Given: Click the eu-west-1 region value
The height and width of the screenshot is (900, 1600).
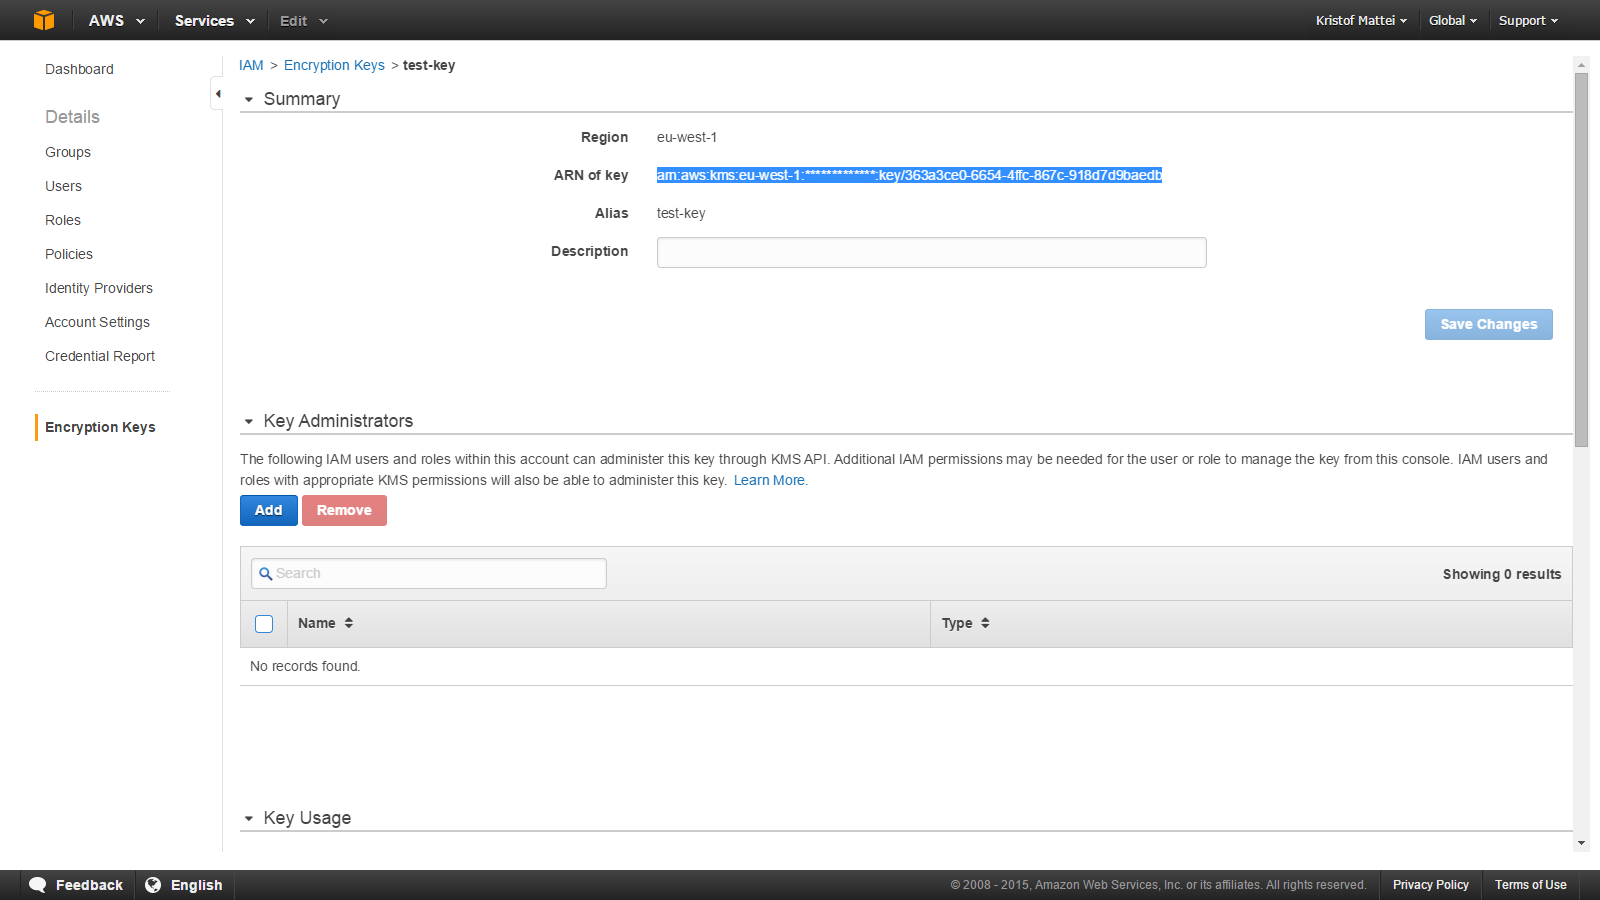Looking at the screenshot, I should tap(687, 137).
